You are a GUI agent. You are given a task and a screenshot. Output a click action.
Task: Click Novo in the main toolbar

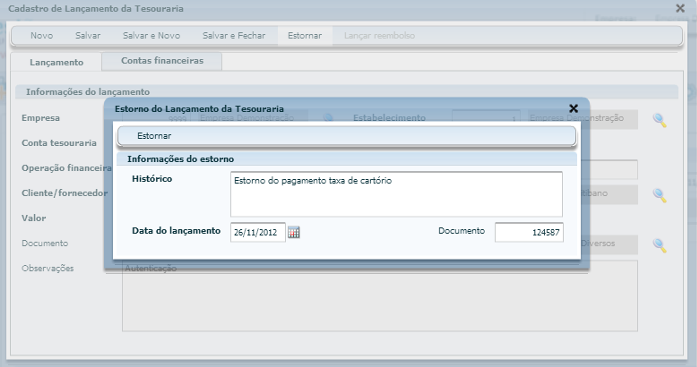[x=42, y=36]
